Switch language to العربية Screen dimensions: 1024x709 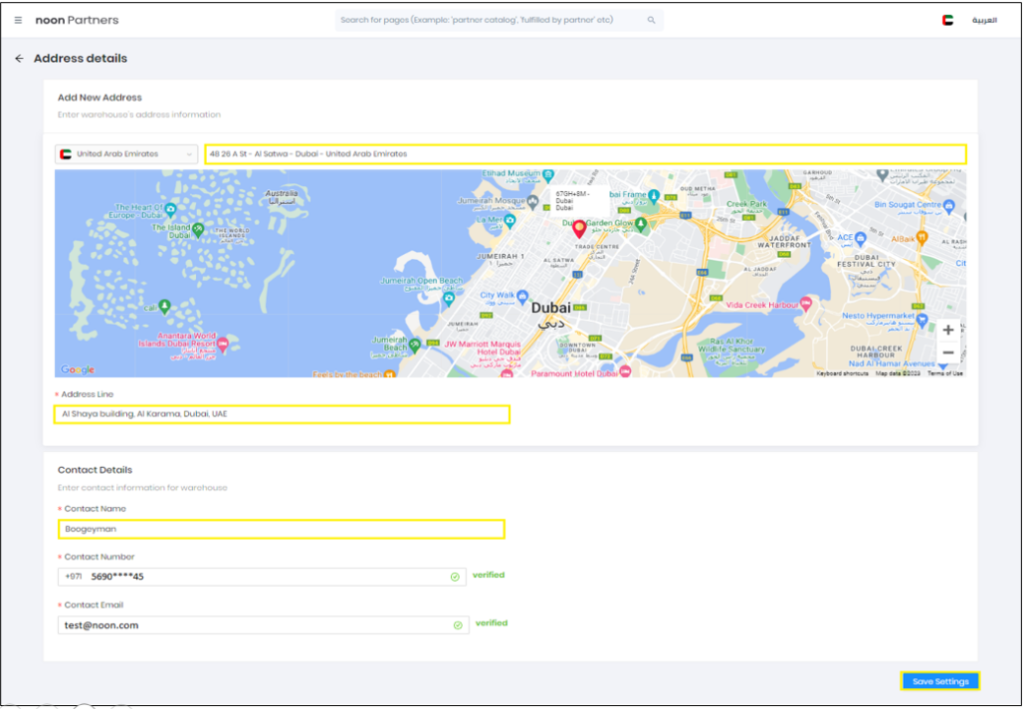click(x=984, y=20)
